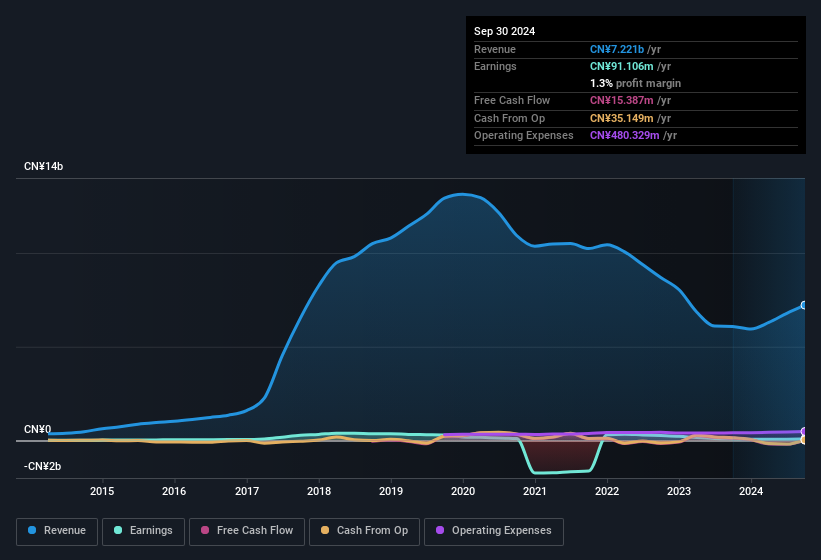Click the Free Cash Flow label in tooltip
Viewport: 821px width, 560px height.
coord(512,100)
